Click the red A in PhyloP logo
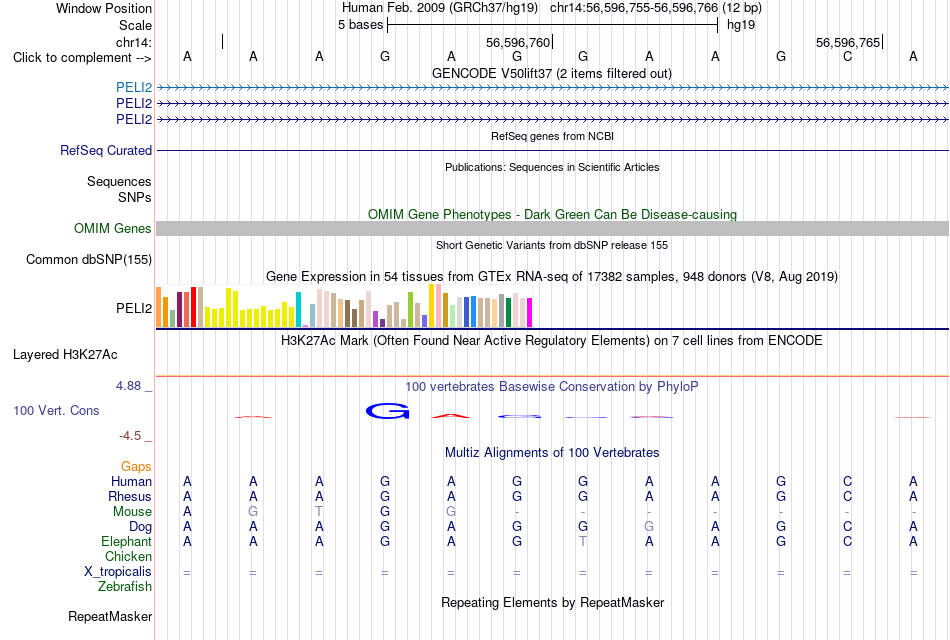The width and height of the screenshot is (950, 640). tap(451, 416)
